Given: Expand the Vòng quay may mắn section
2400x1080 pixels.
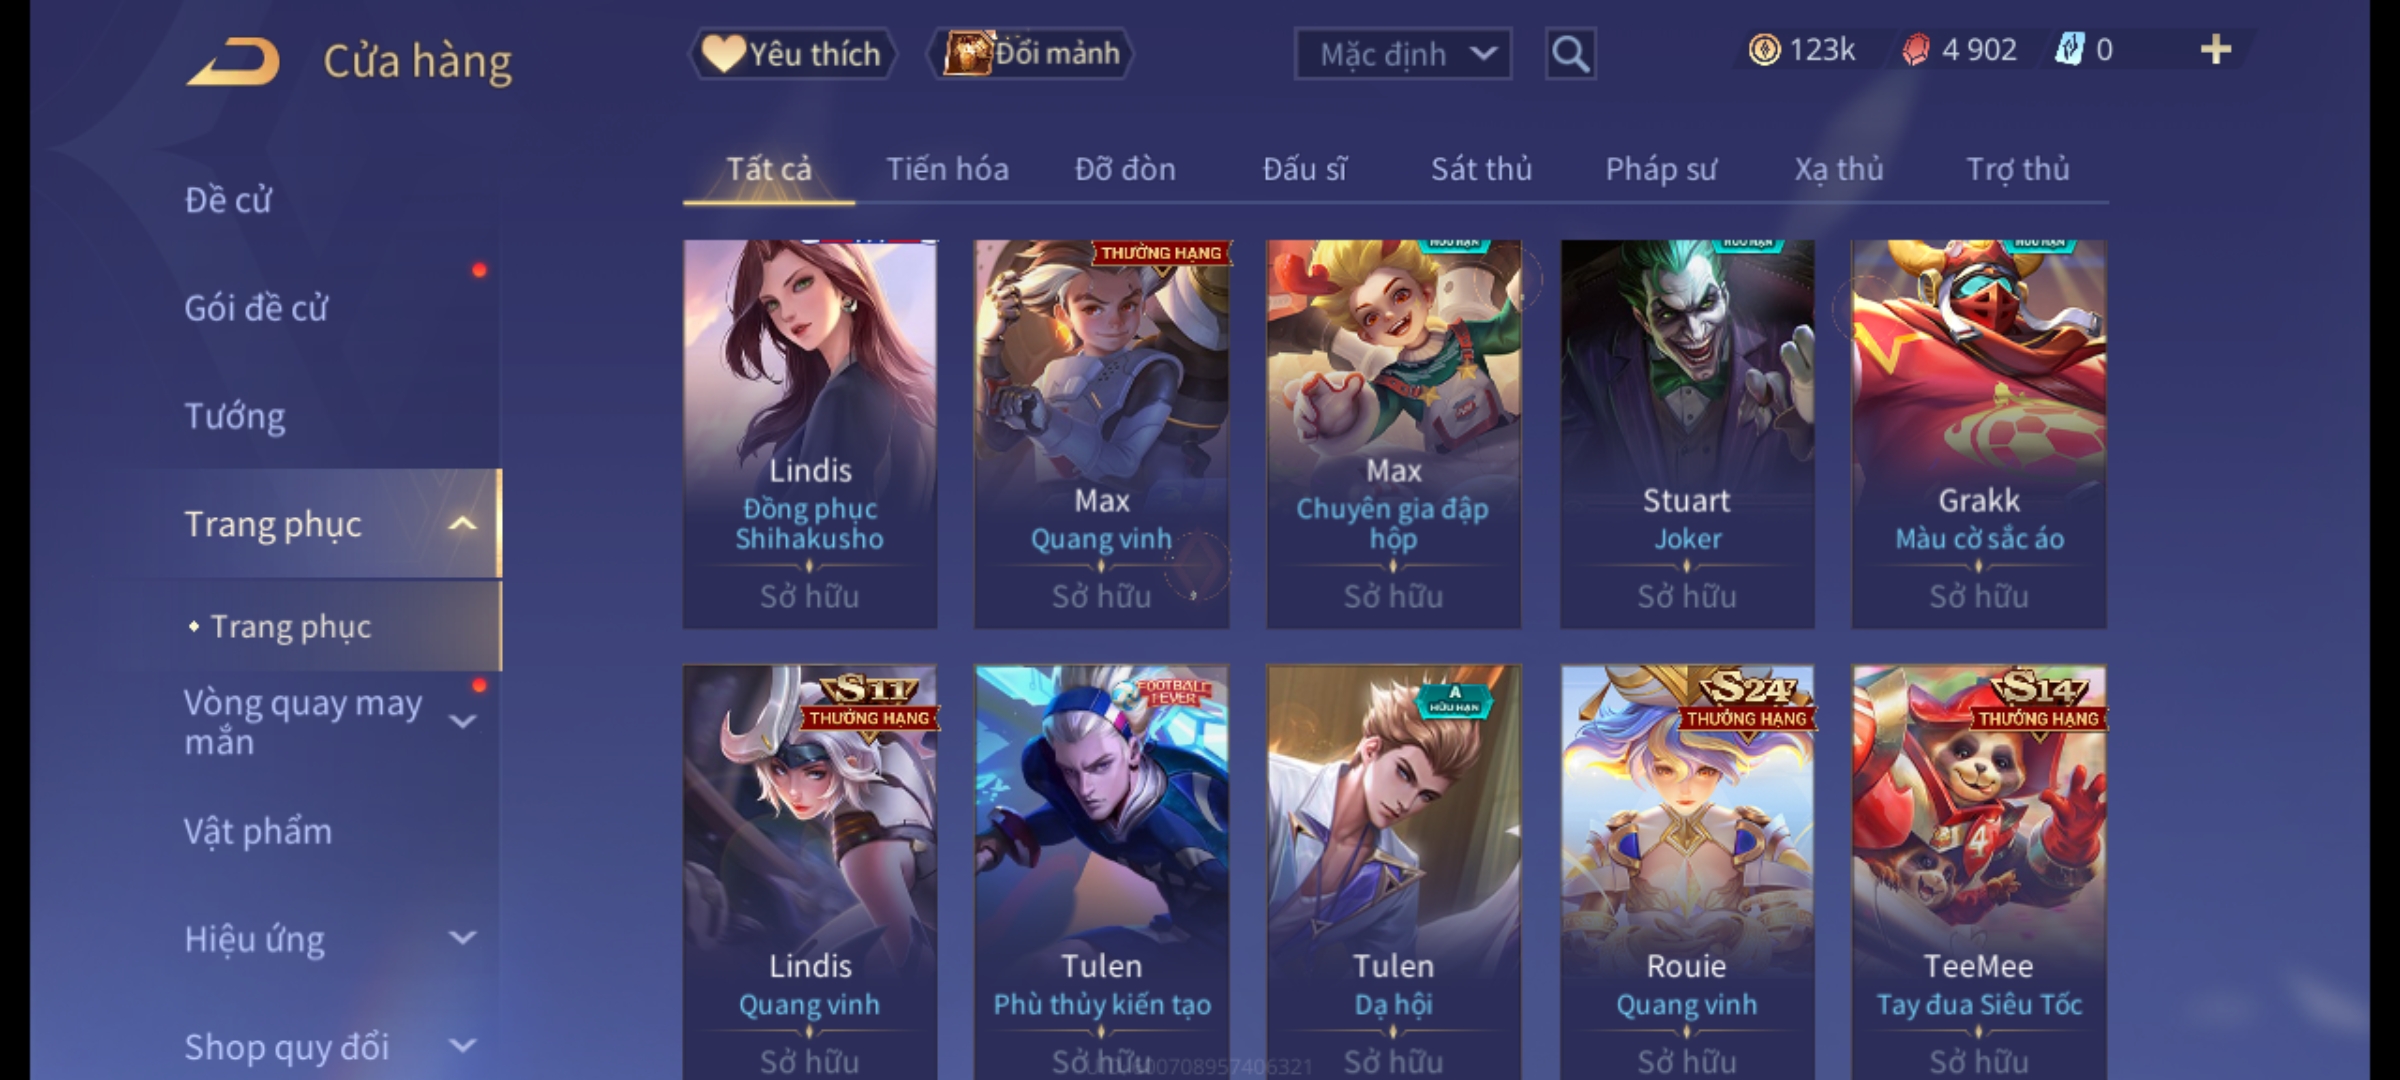Looking at the screenshot, I should (x=462, y=722).
